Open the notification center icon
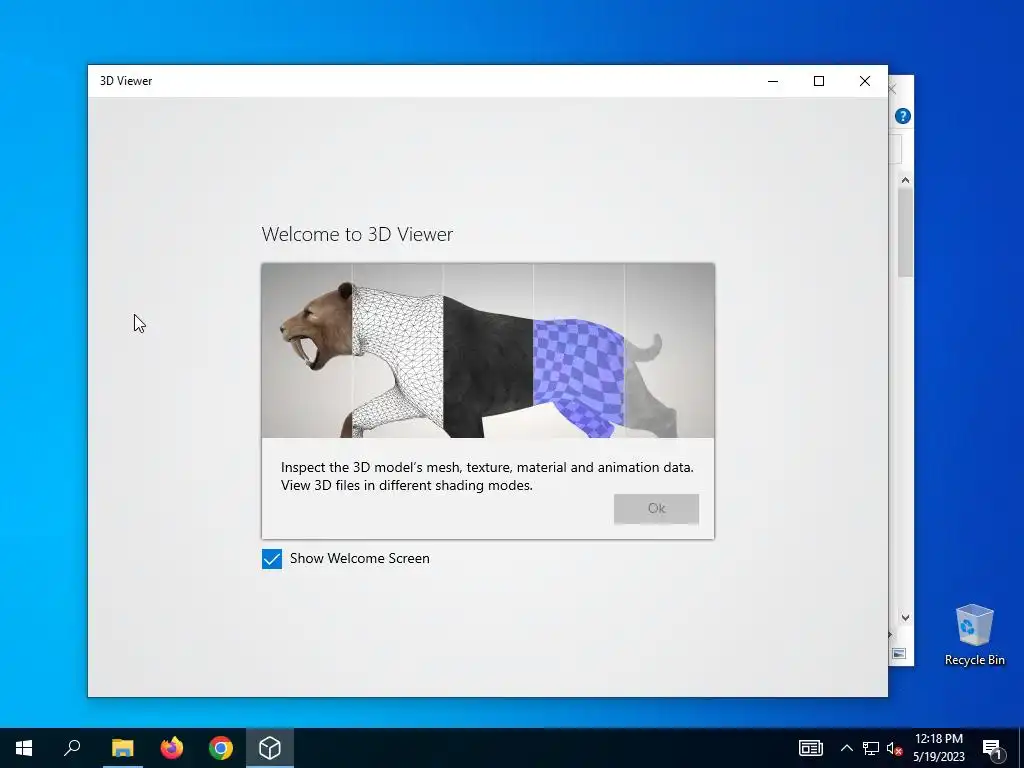 pos(992,748)
